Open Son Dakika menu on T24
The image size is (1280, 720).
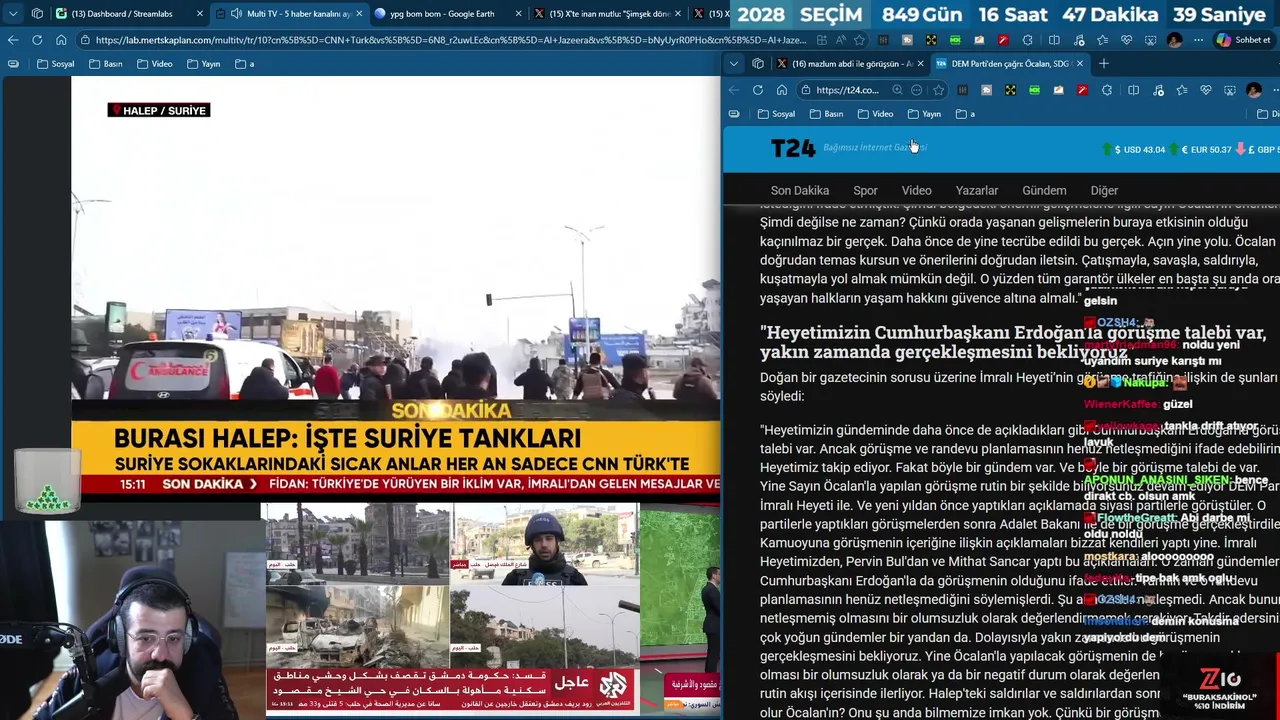800,190
